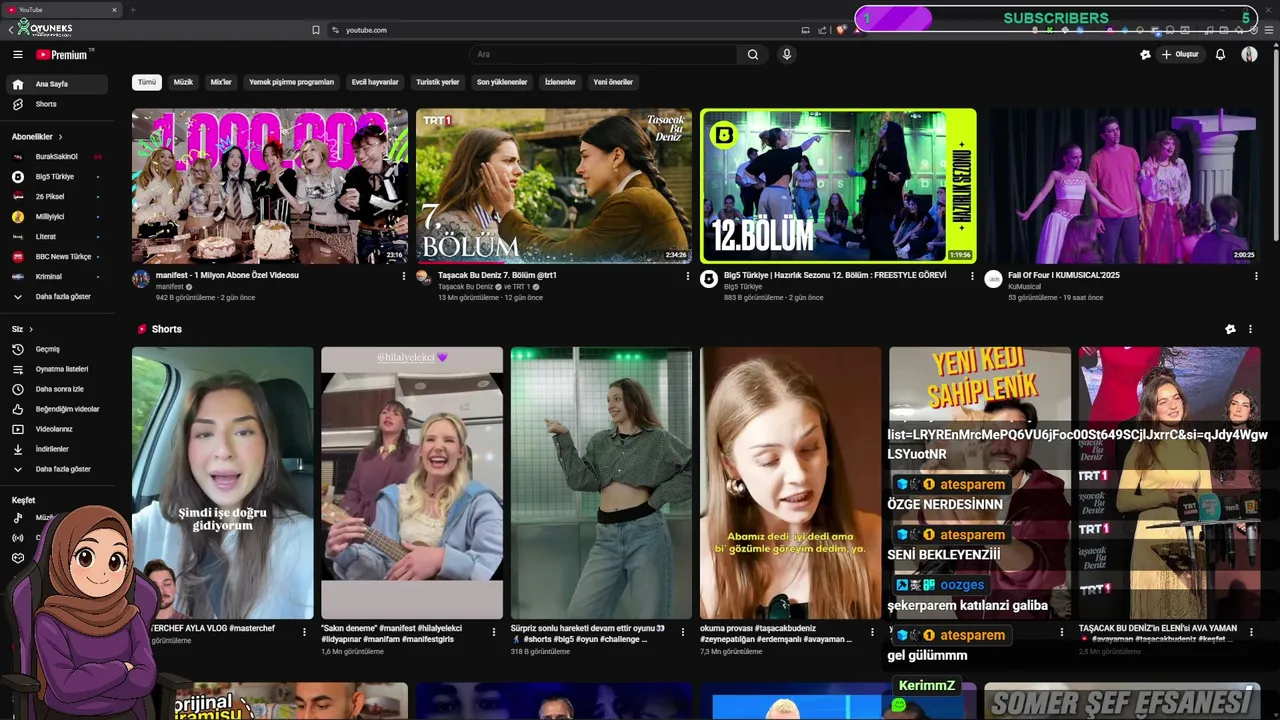This screenshot has width=1280, height=720.
Task: Open Shorts from the sidebar
Action: pos(56,104)
